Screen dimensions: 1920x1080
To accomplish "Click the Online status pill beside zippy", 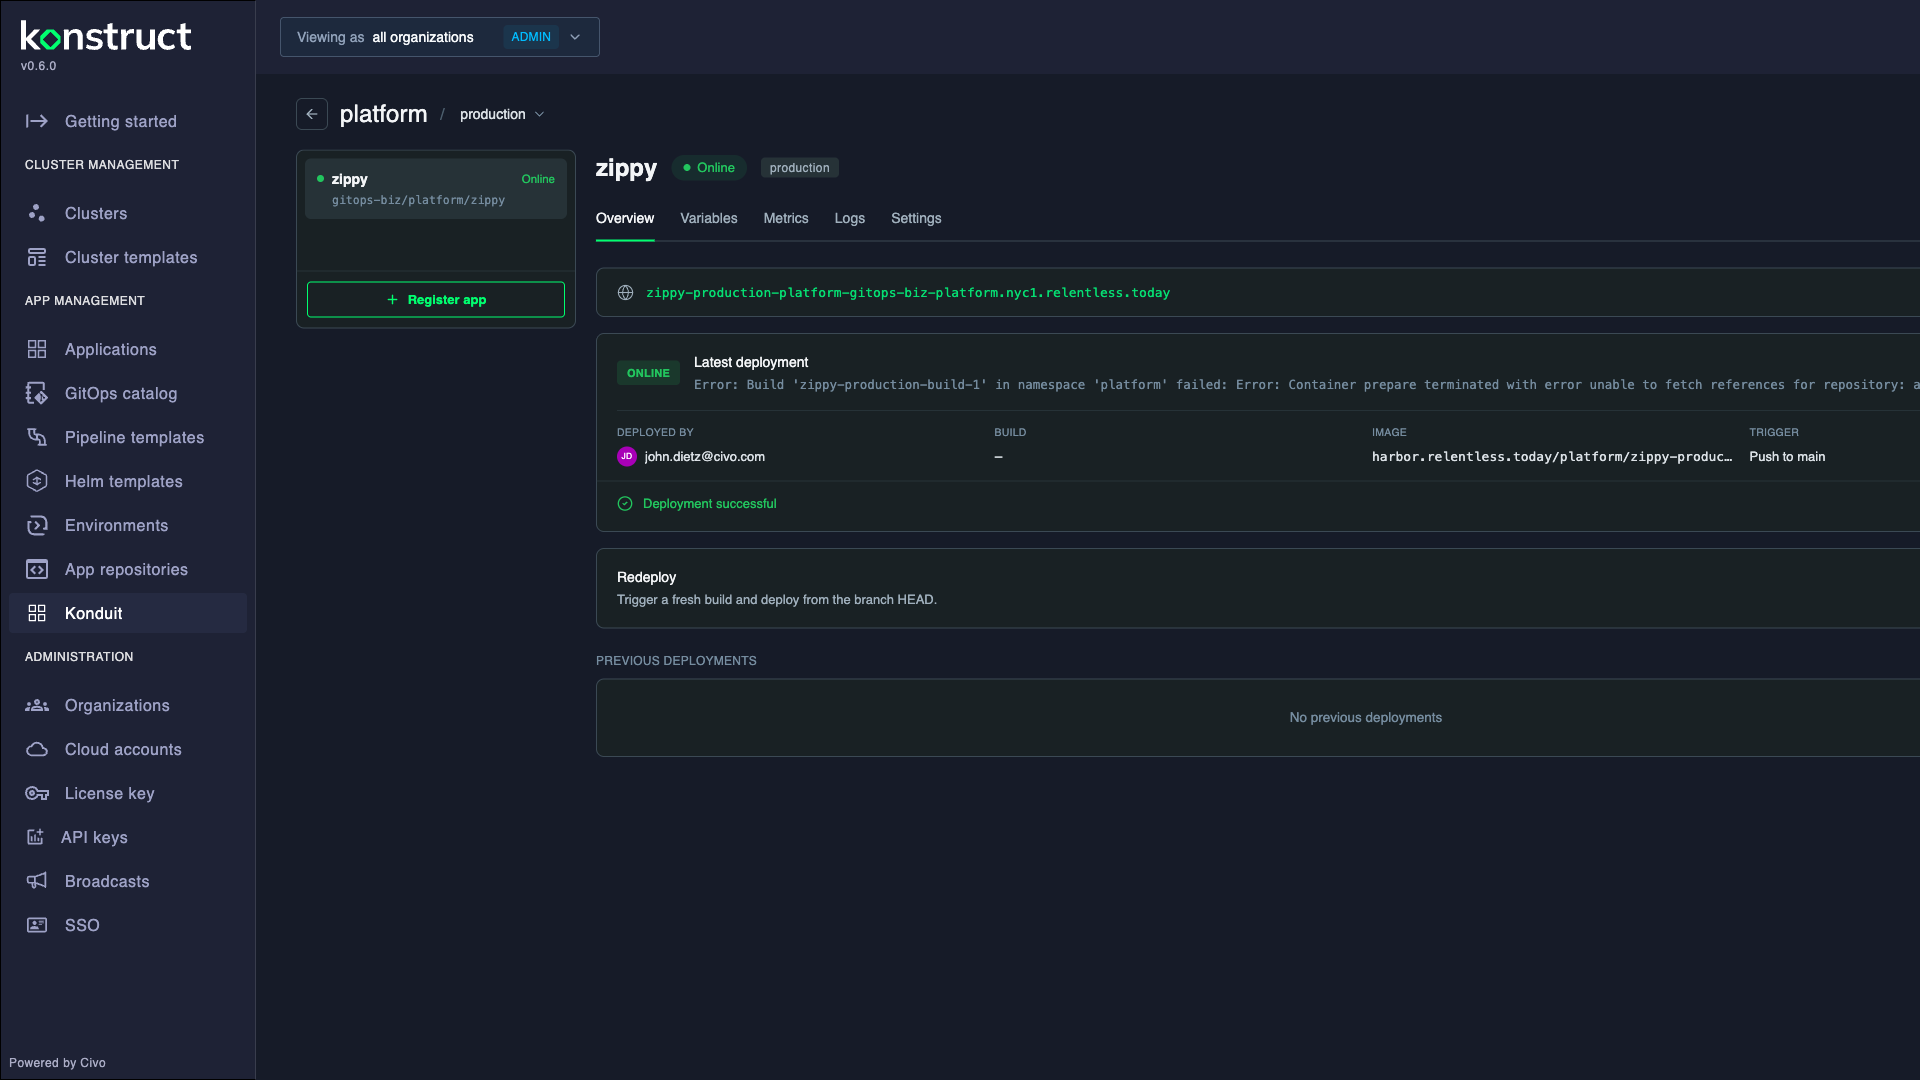I will point(709,168).
